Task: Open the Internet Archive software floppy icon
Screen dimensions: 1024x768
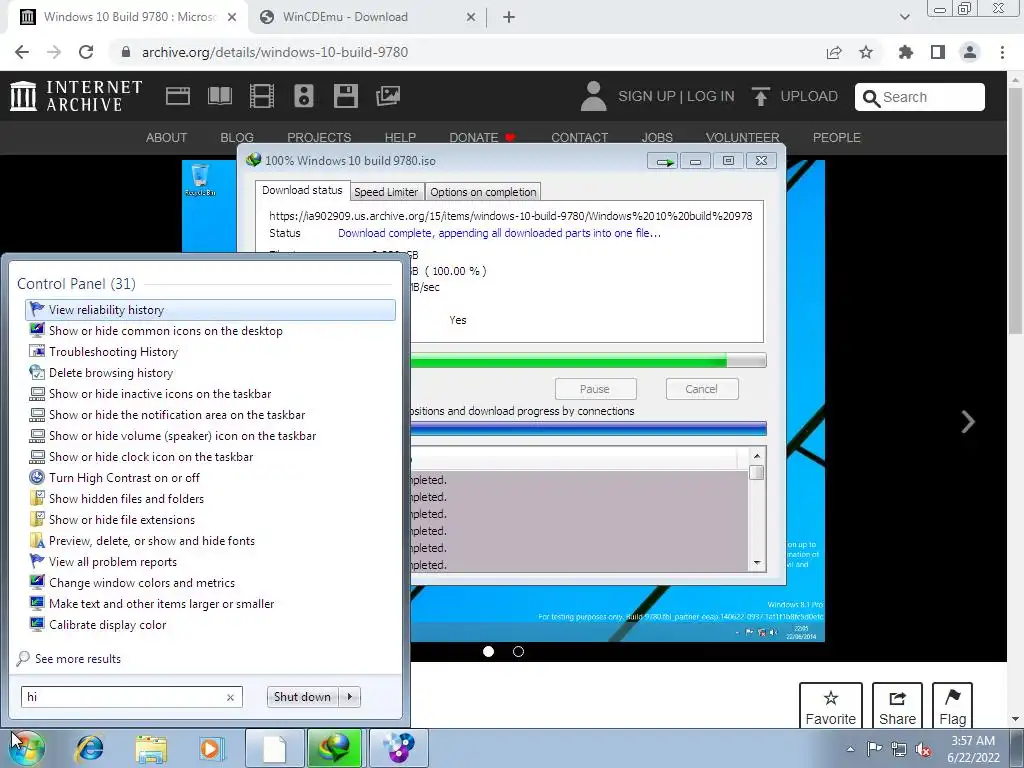Action: (345, 96)
